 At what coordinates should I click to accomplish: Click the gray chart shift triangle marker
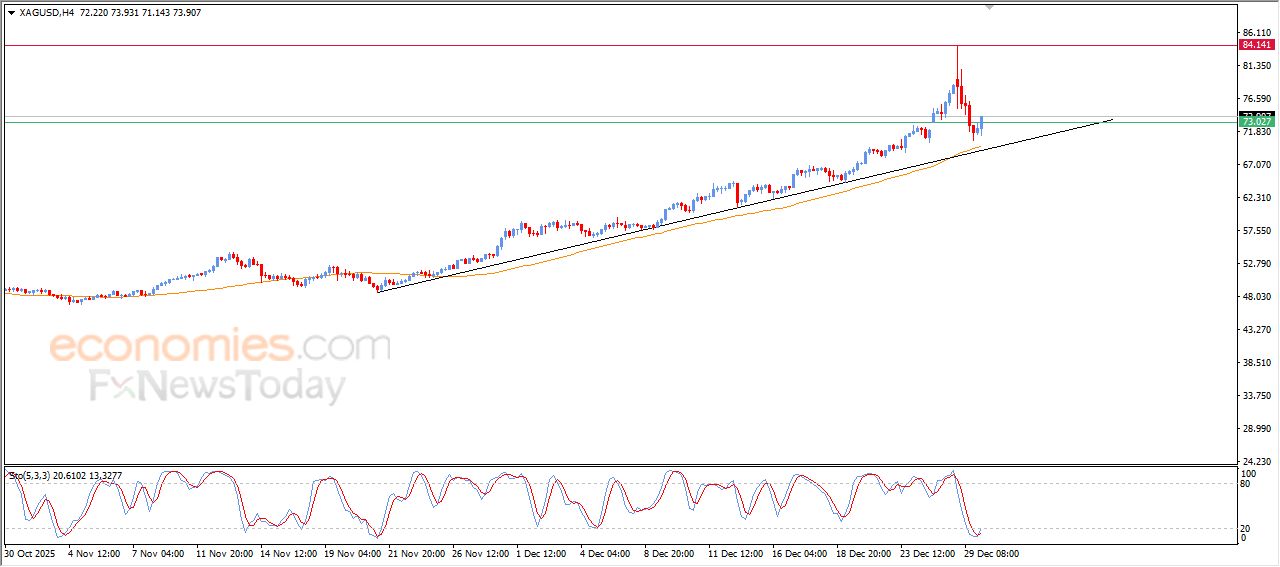(990, 7)
